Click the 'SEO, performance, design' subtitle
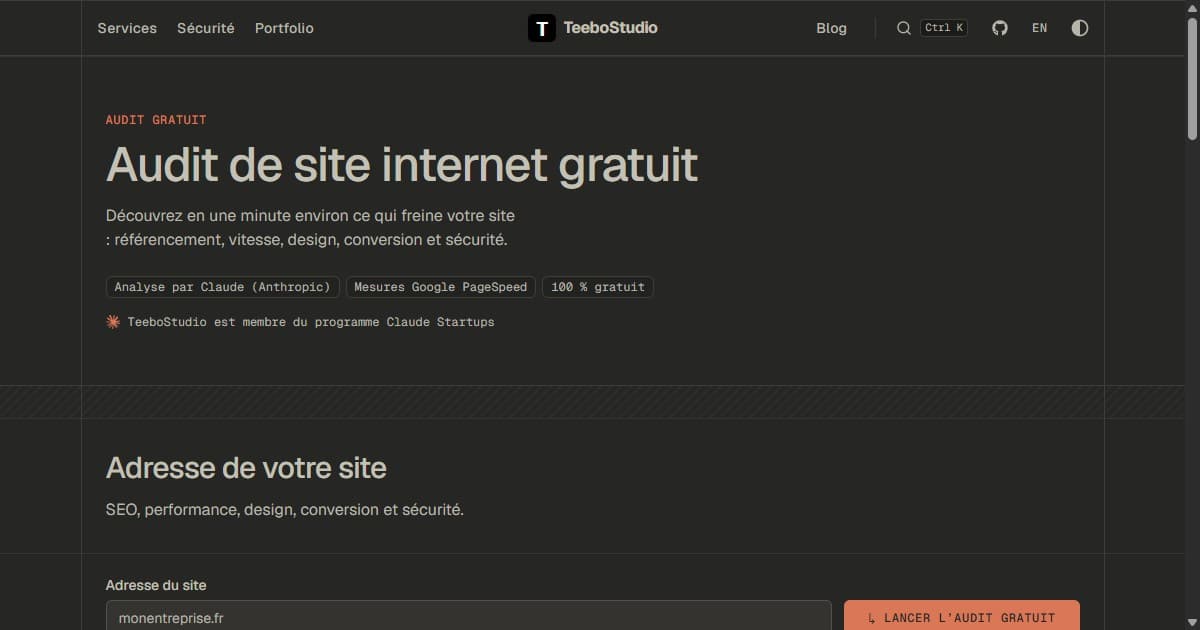This screenshot has height=630, width=1200. click(285, 510)
